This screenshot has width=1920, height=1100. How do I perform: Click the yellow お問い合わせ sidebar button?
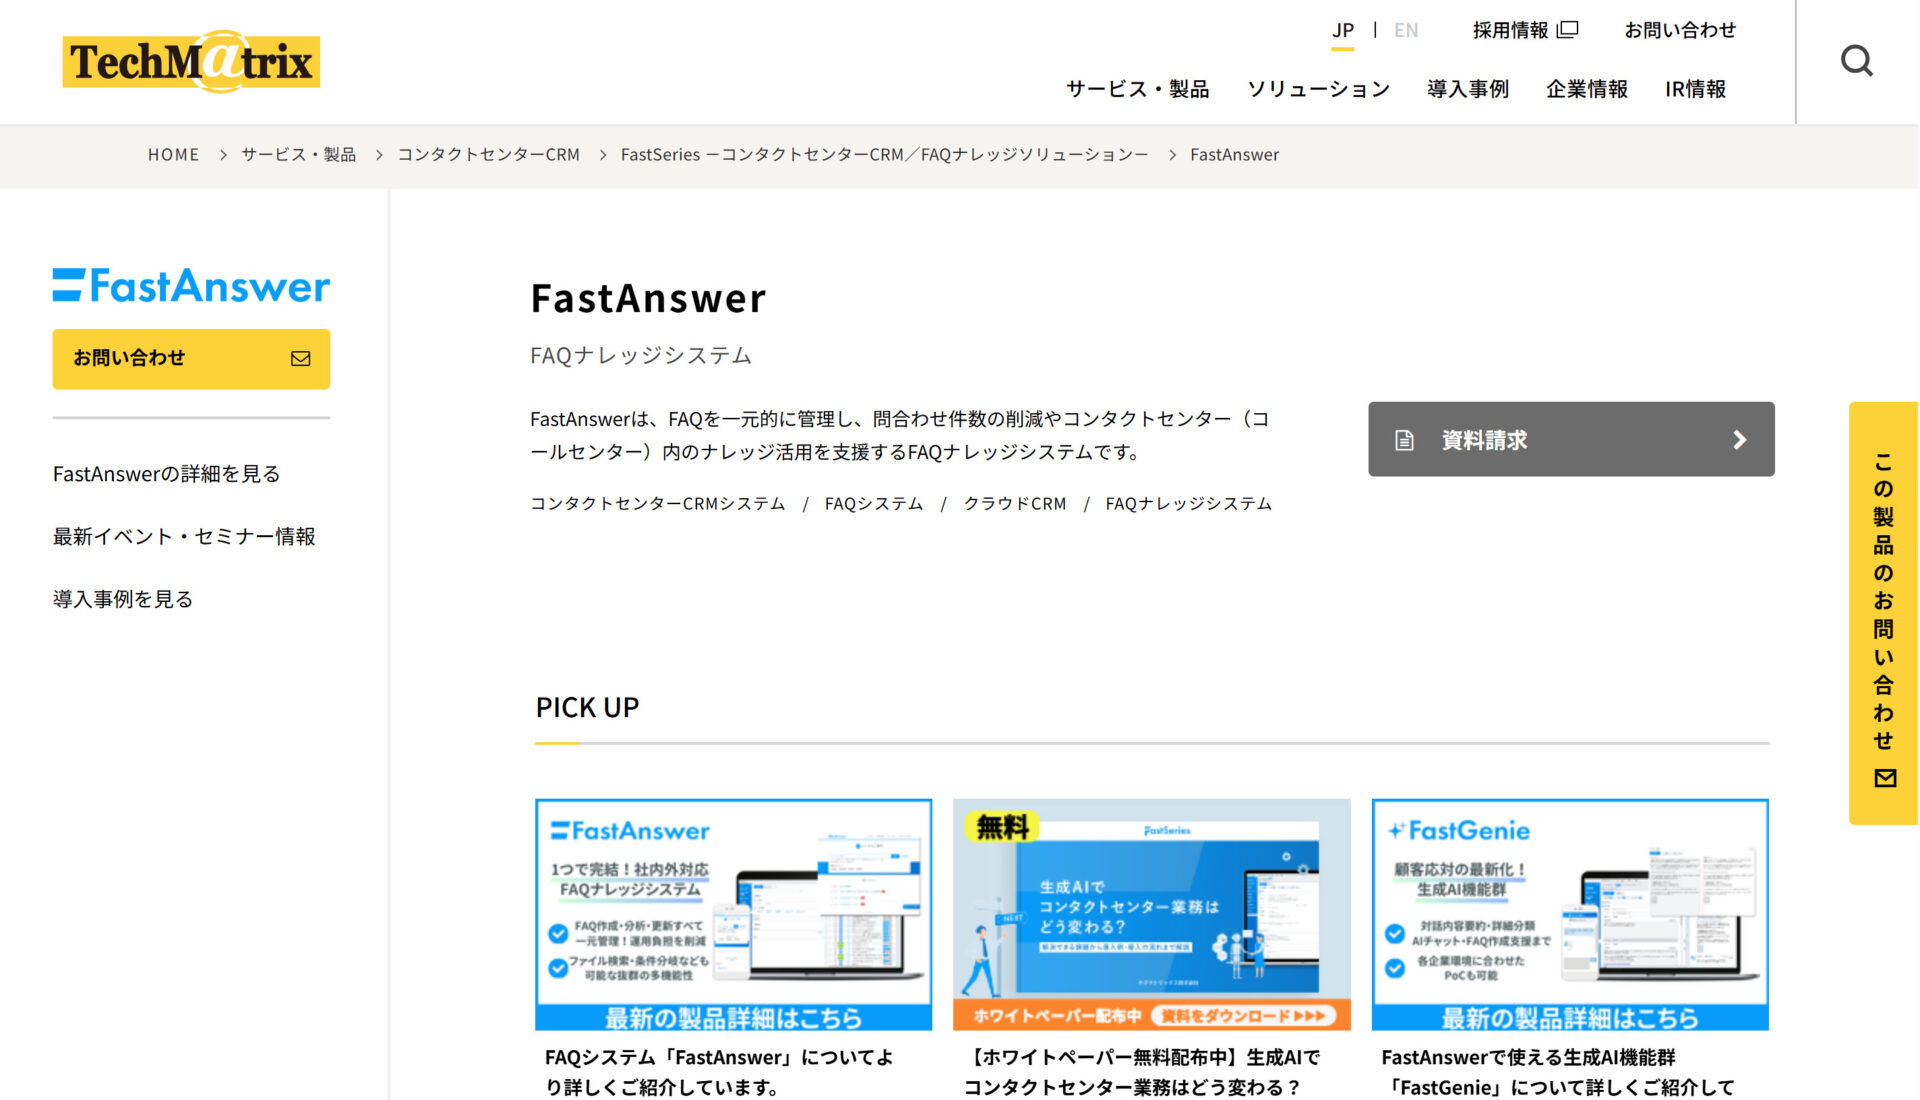coord(191,359)
